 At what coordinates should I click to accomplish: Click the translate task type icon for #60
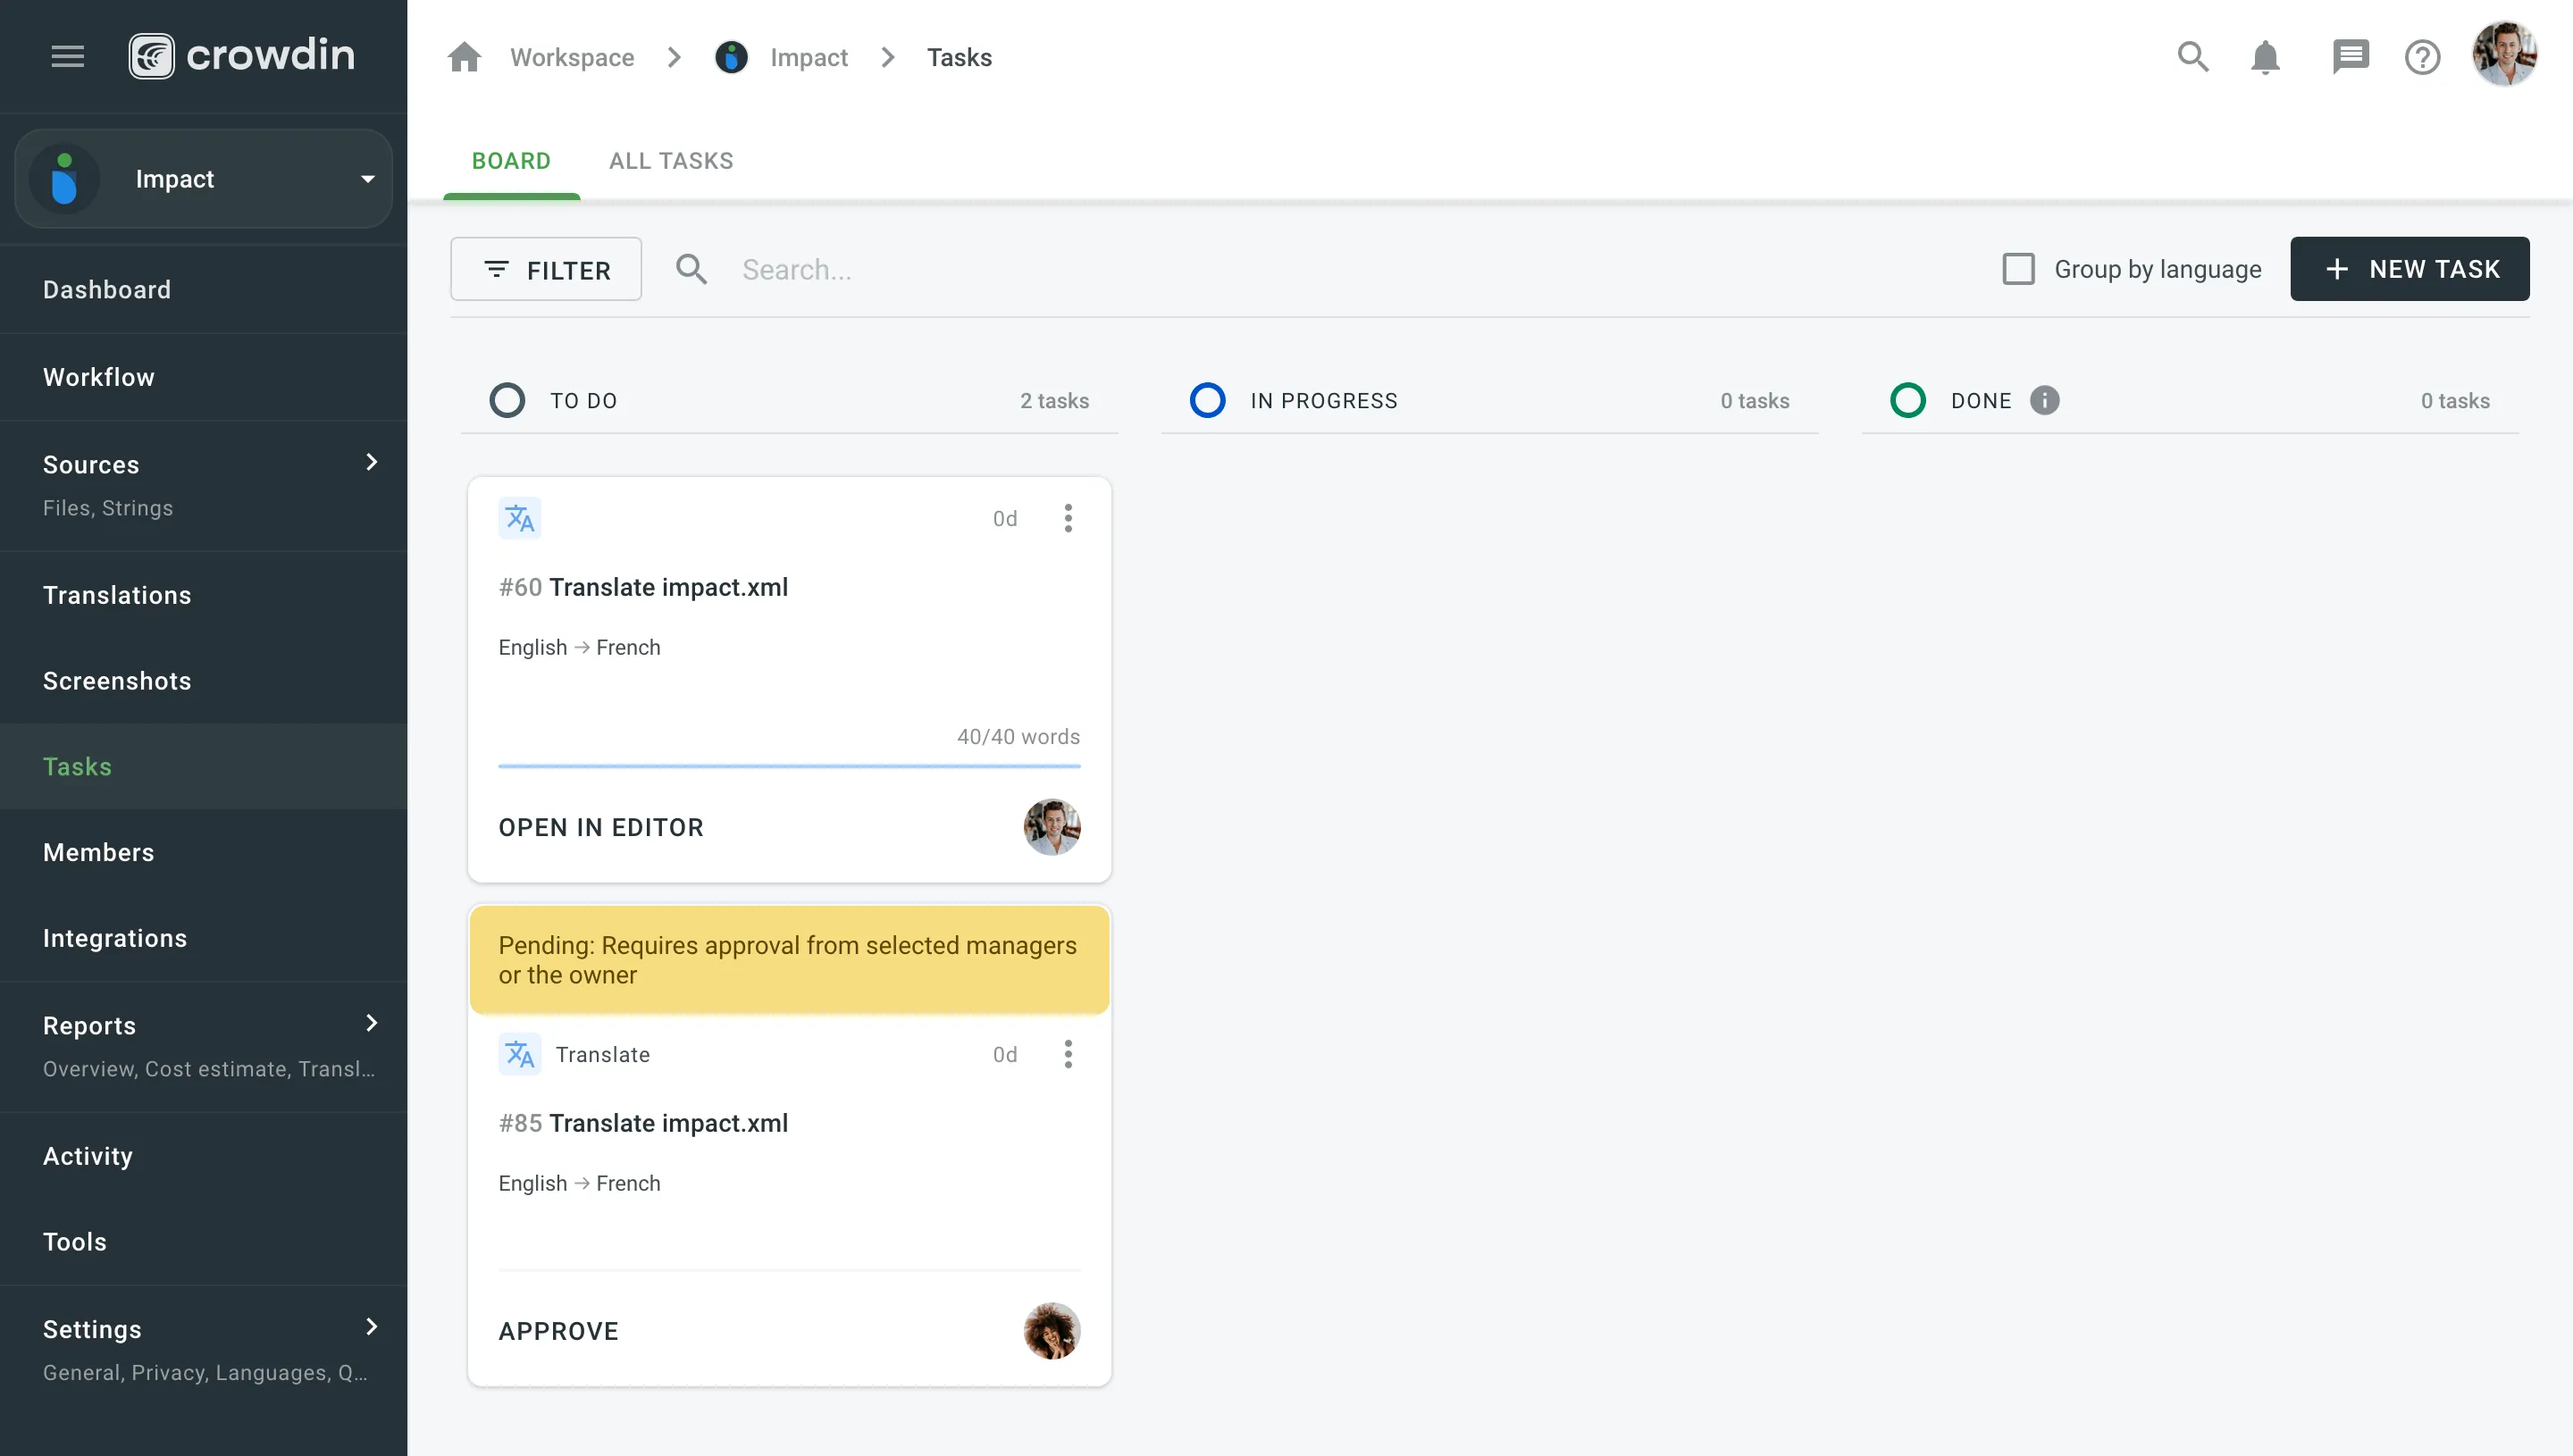(x=520, y=518)
